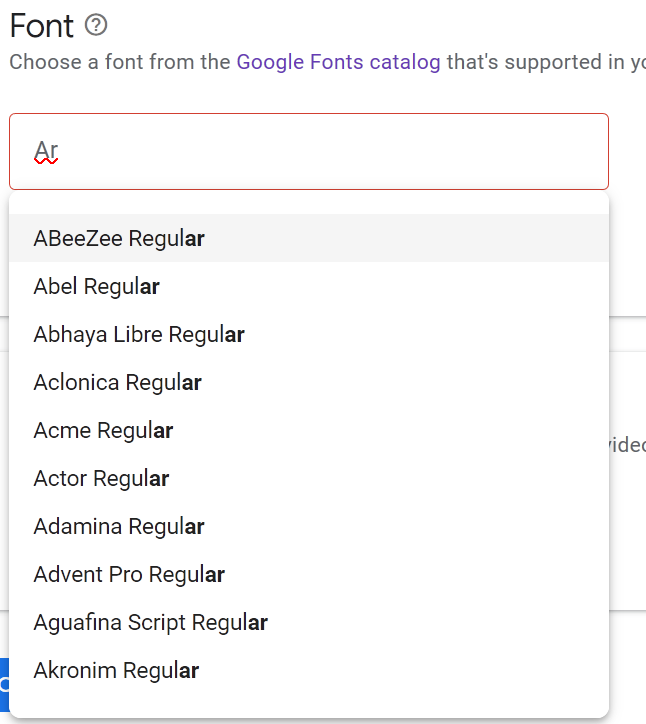Click the typed "Ar" text in font field
The width and height of the screenshot is (646, 724).
point(46,152)
